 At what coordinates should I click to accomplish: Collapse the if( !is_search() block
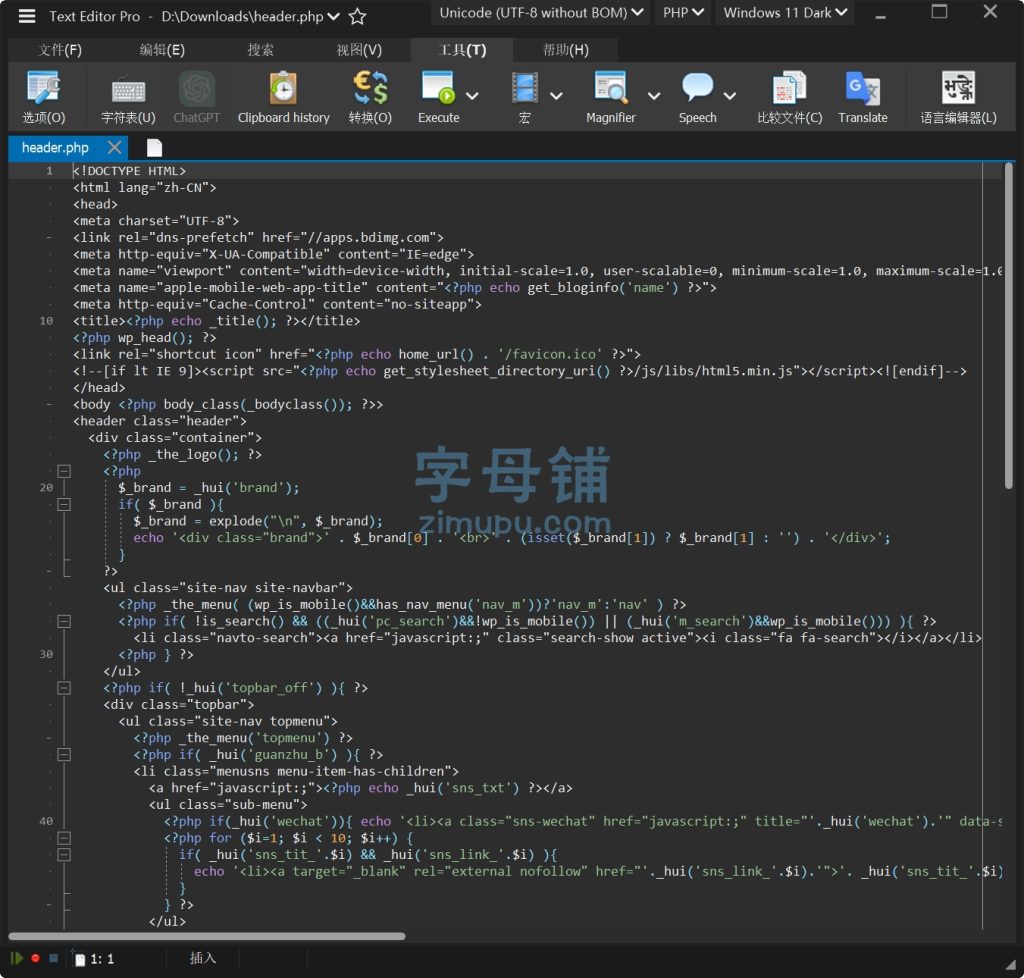(64, 621)
